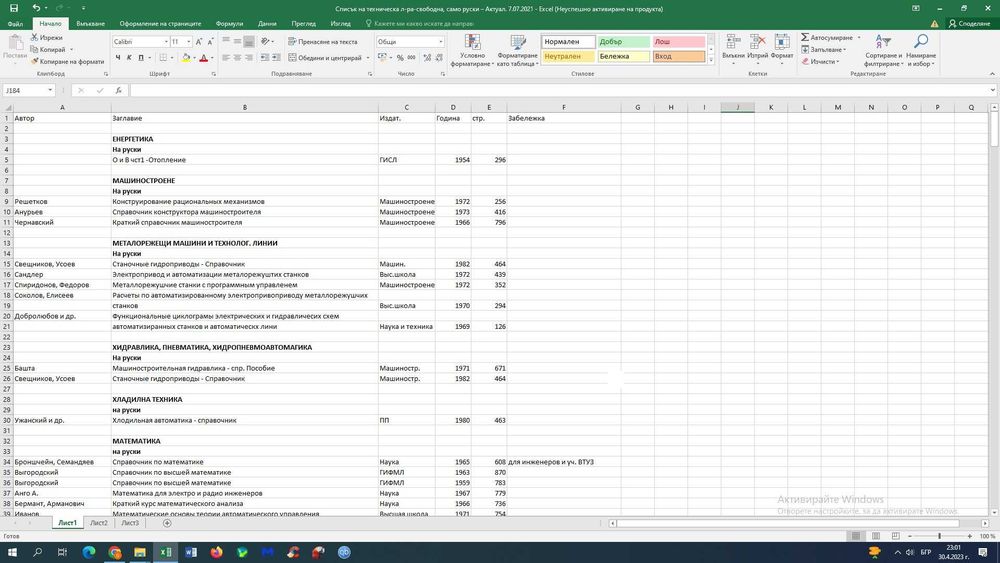Increase font size with the larger A icon
This screenshot has width=1000, height=563.
coord(199,41)
